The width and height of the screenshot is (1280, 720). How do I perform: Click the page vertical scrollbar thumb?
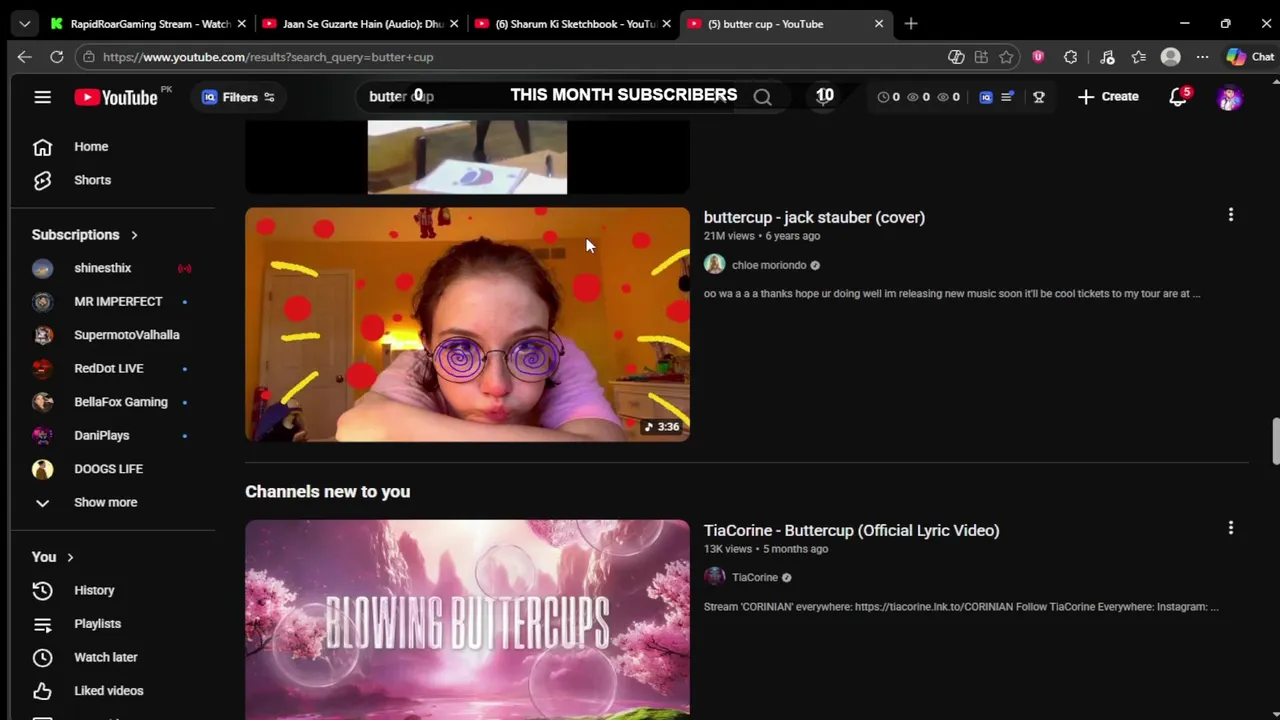(x=1275, y=441)
